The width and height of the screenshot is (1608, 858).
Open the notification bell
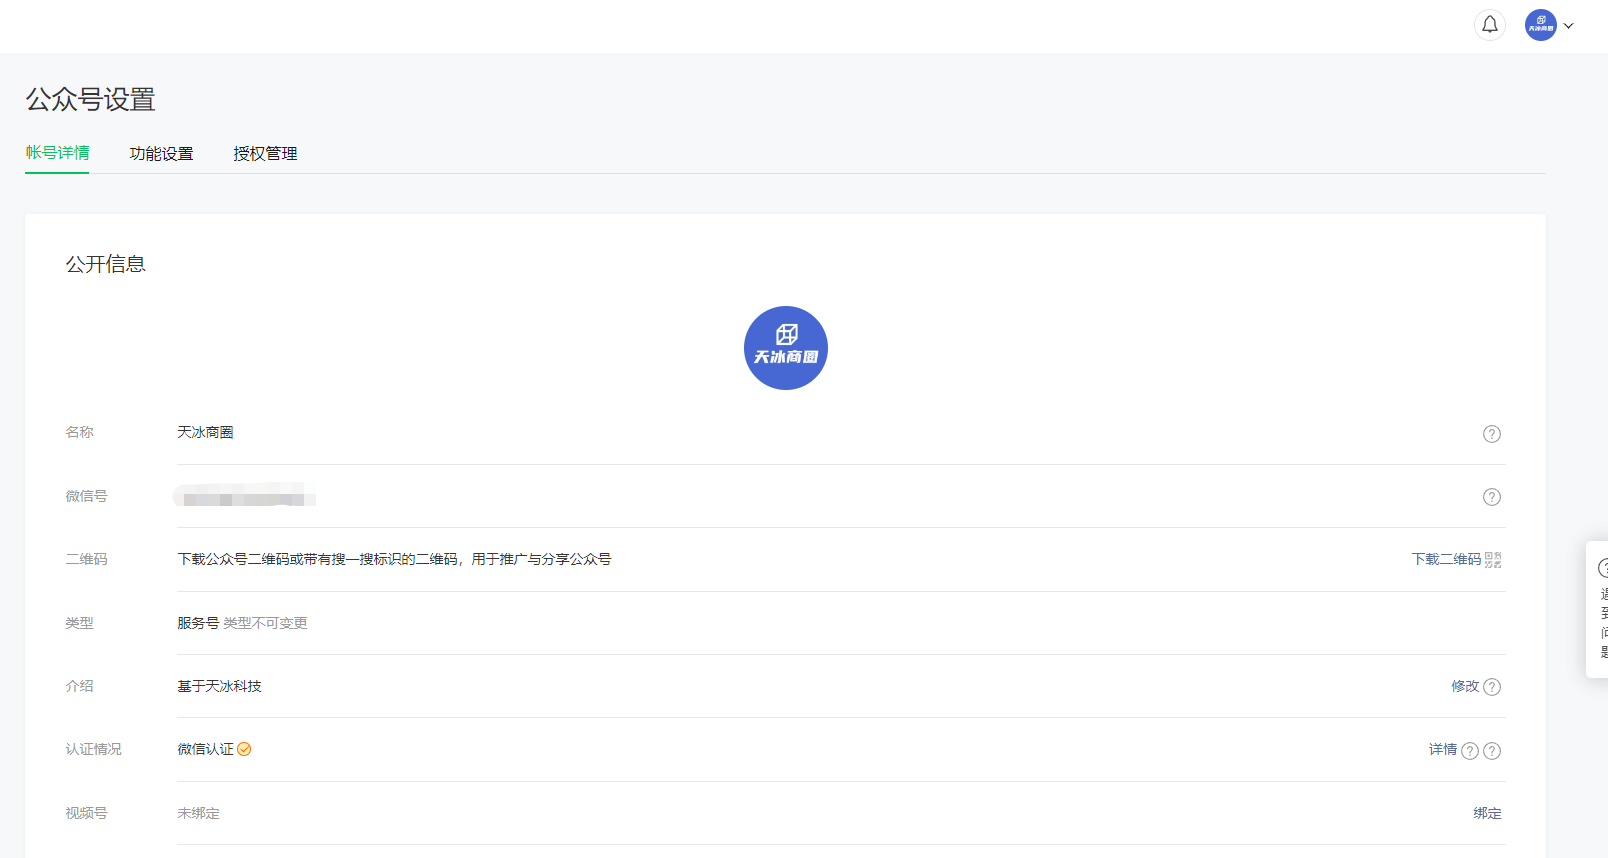click(x=1490, y=25)
